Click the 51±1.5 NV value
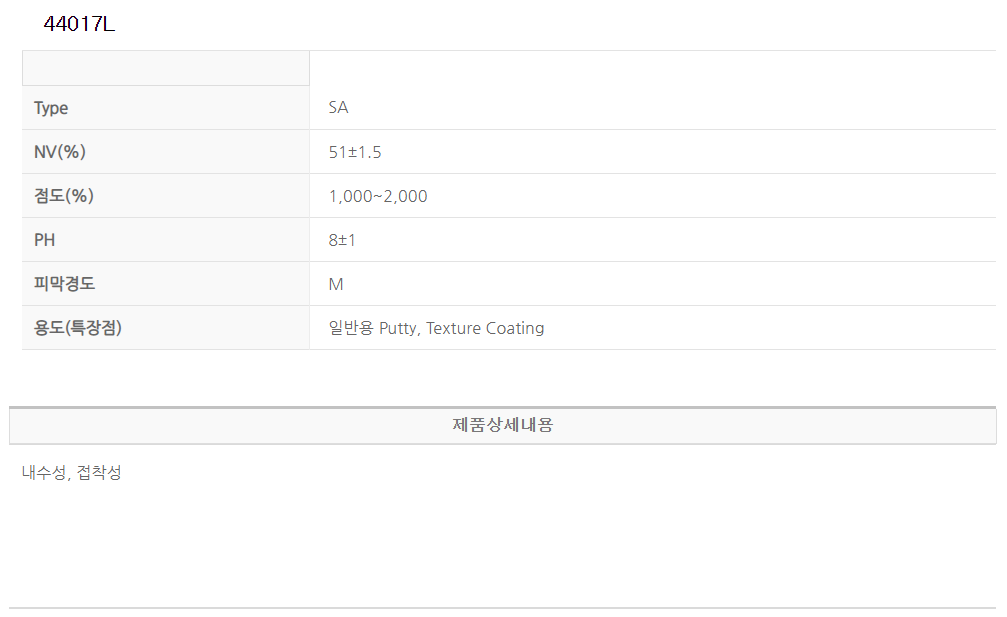This screenshot has width=1007, height=617. click(x=355, y=152)
